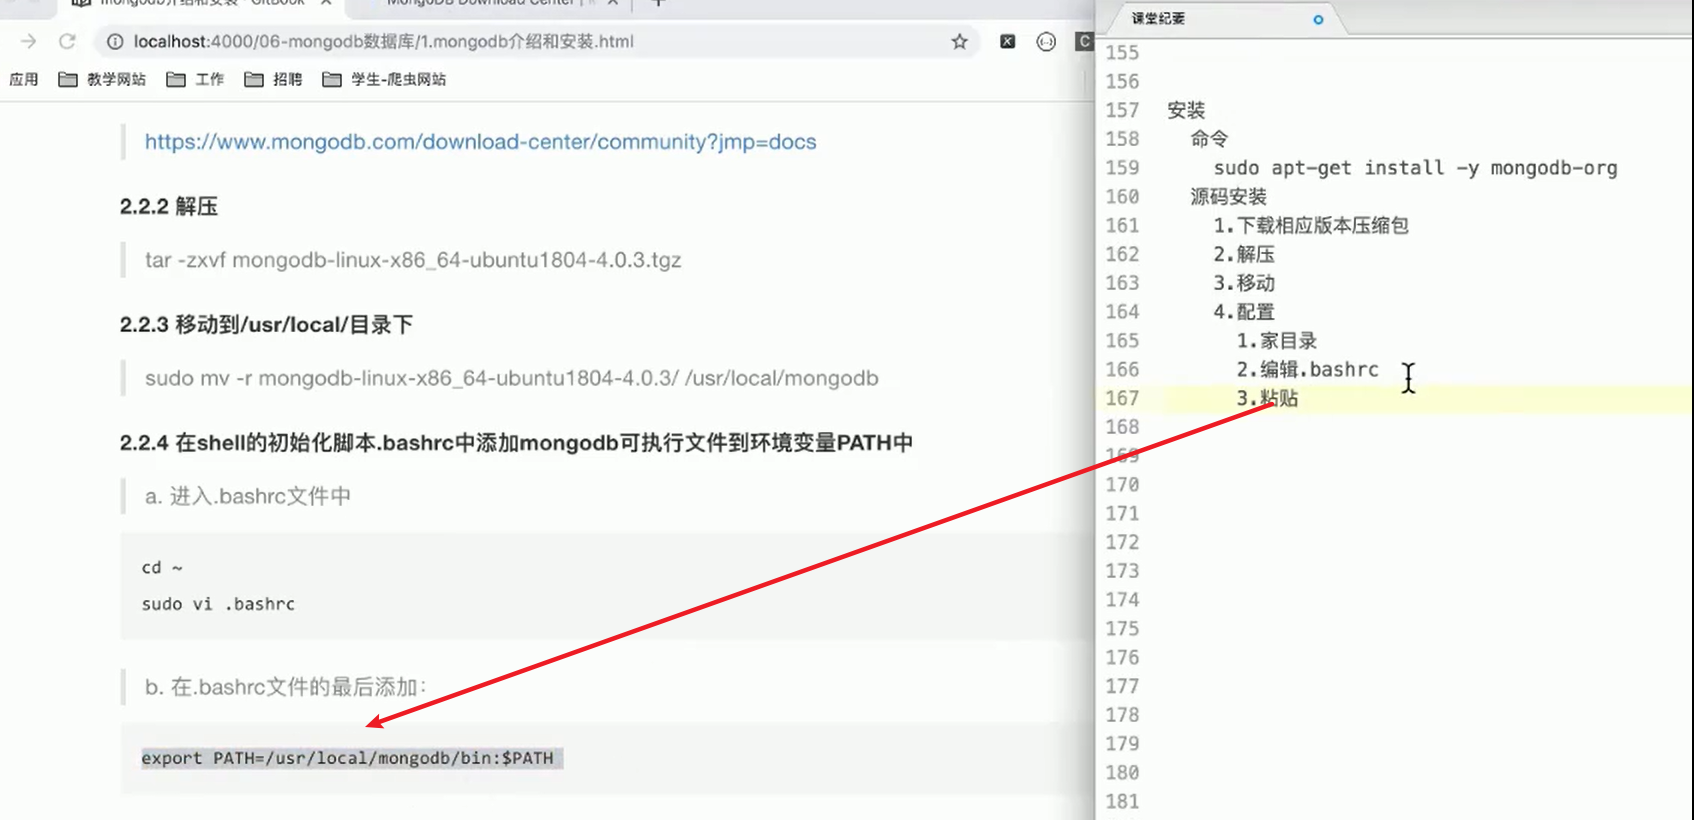Click editor line 1.下载相应版本压缩包
1694x820 pixels.
pos(1311,226)
